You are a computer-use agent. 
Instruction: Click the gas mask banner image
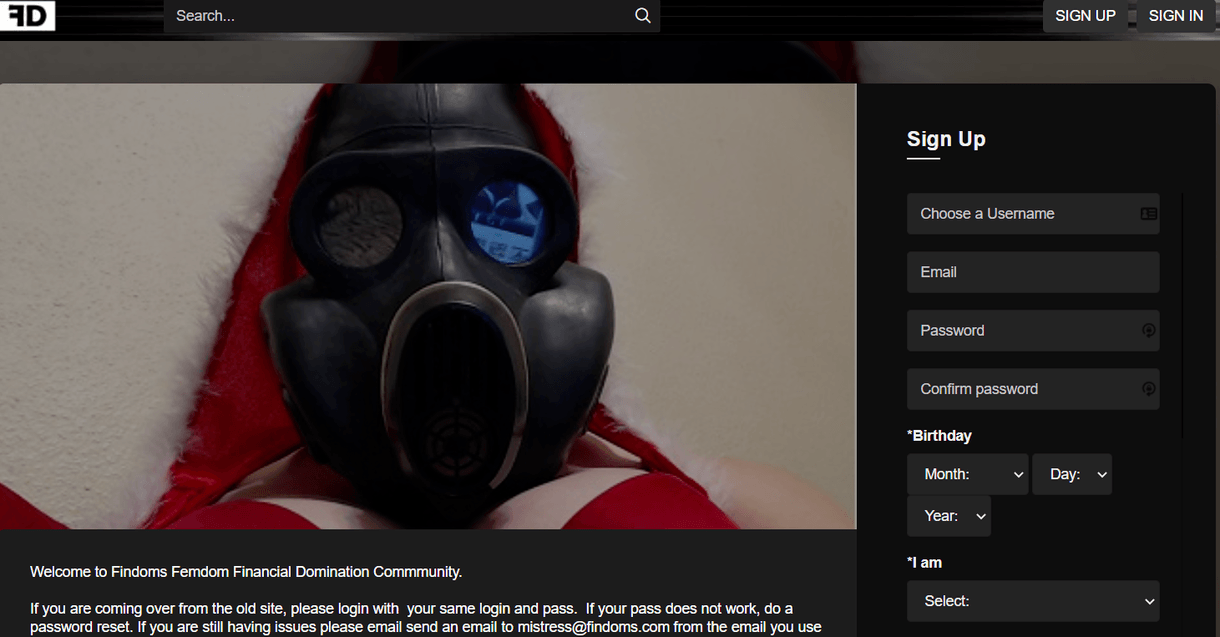[428, 305]
